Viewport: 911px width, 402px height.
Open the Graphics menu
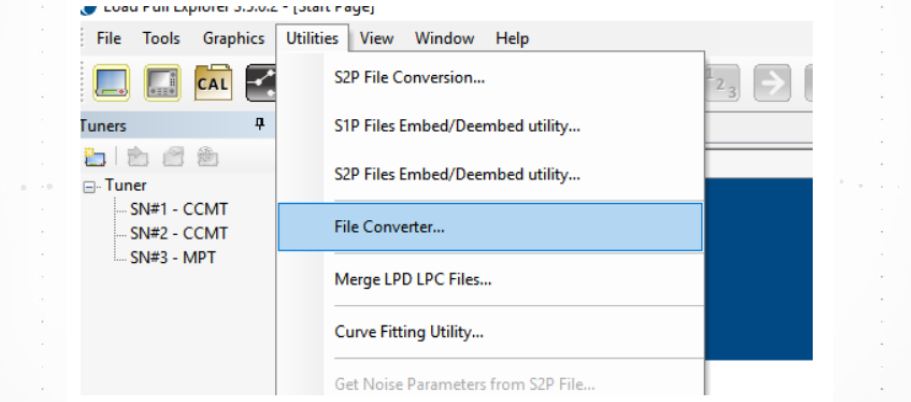pos(233,39)
